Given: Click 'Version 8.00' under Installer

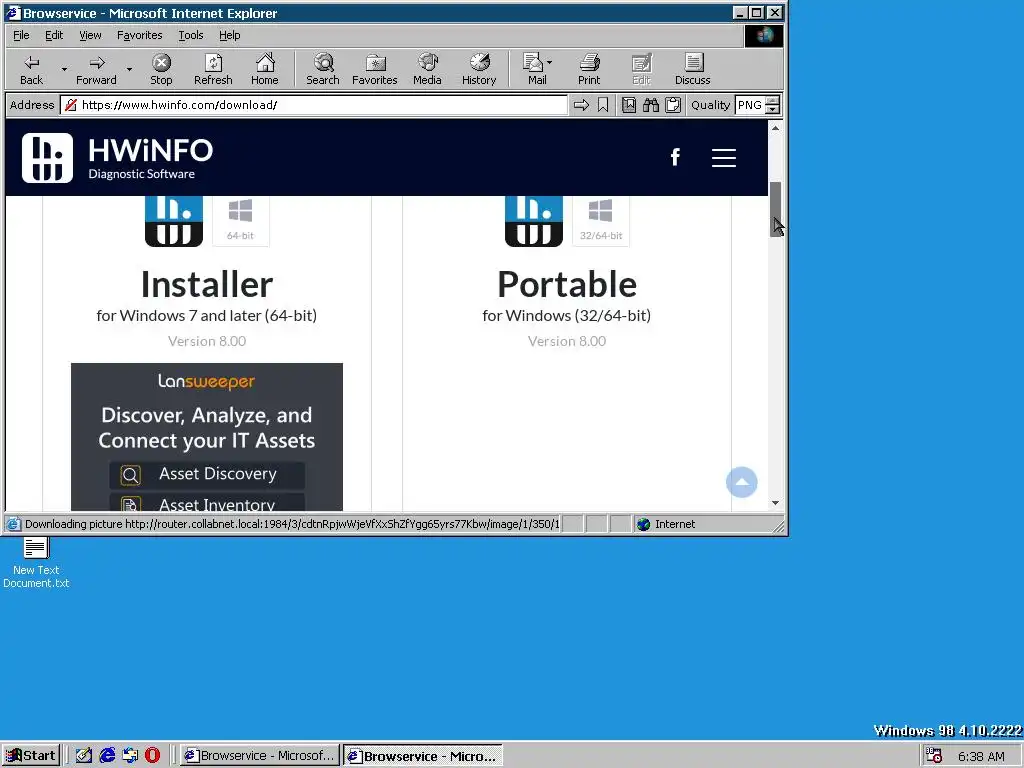Looking at the screenshot, I should (x=207, y=341).
